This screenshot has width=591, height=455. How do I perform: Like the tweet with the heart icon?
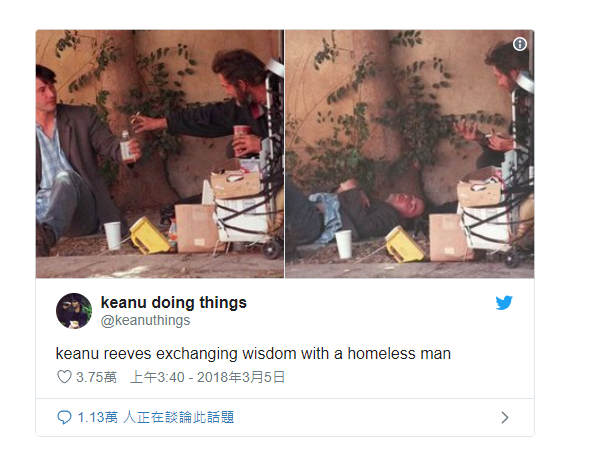tap(64, 377)
